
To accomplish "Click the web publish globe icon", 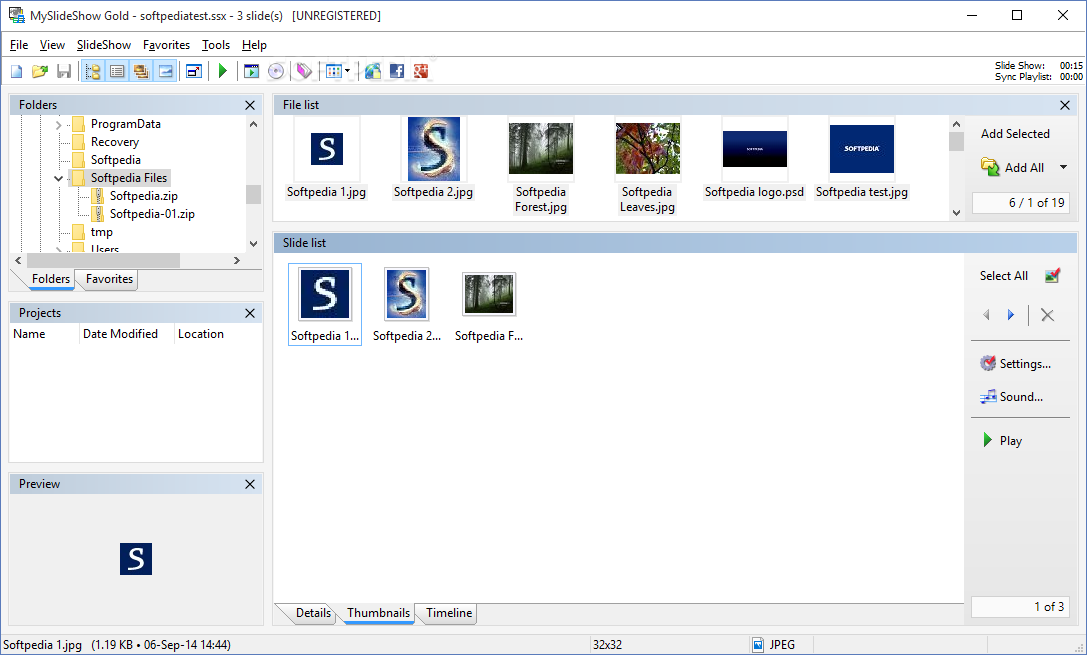I will tap(373, 71).
